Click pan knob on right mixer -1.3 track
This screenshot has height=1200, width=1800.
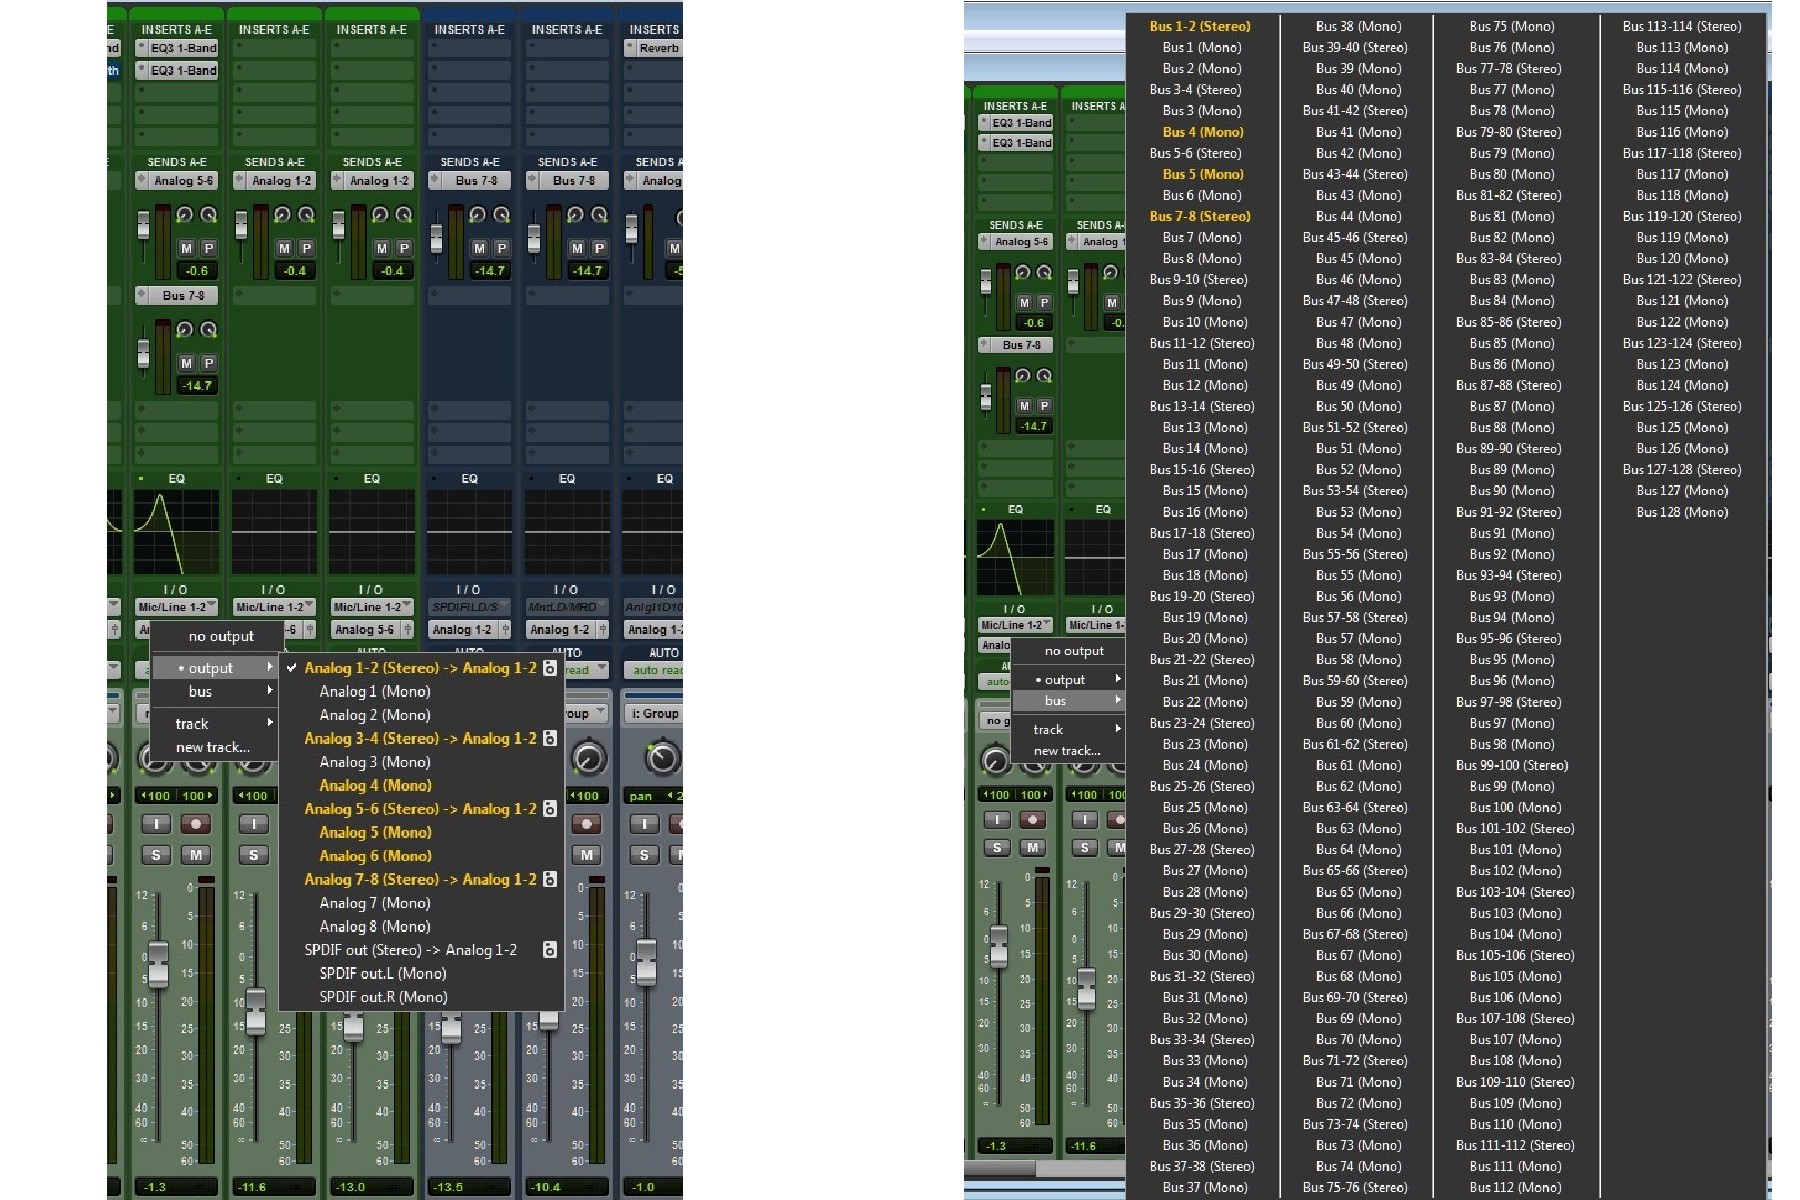(x=996, y=760)
